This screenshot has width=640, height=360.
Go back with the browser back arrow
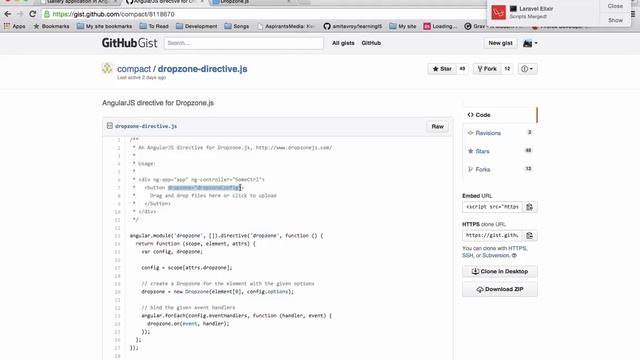[x=8, y=14]
